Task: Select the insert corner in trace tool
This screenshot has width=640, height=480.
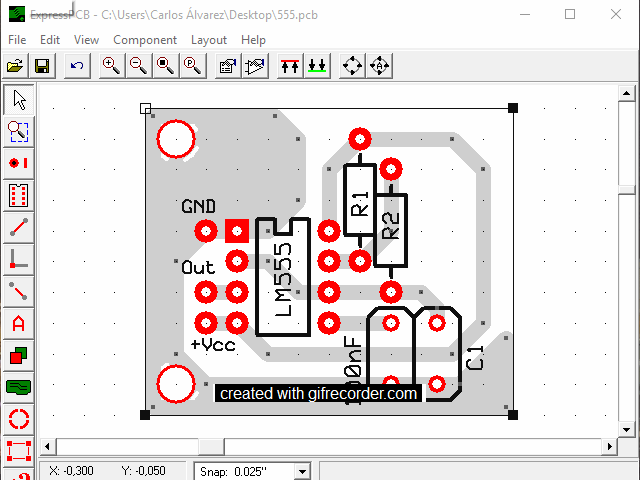Action: click(19, 259)
